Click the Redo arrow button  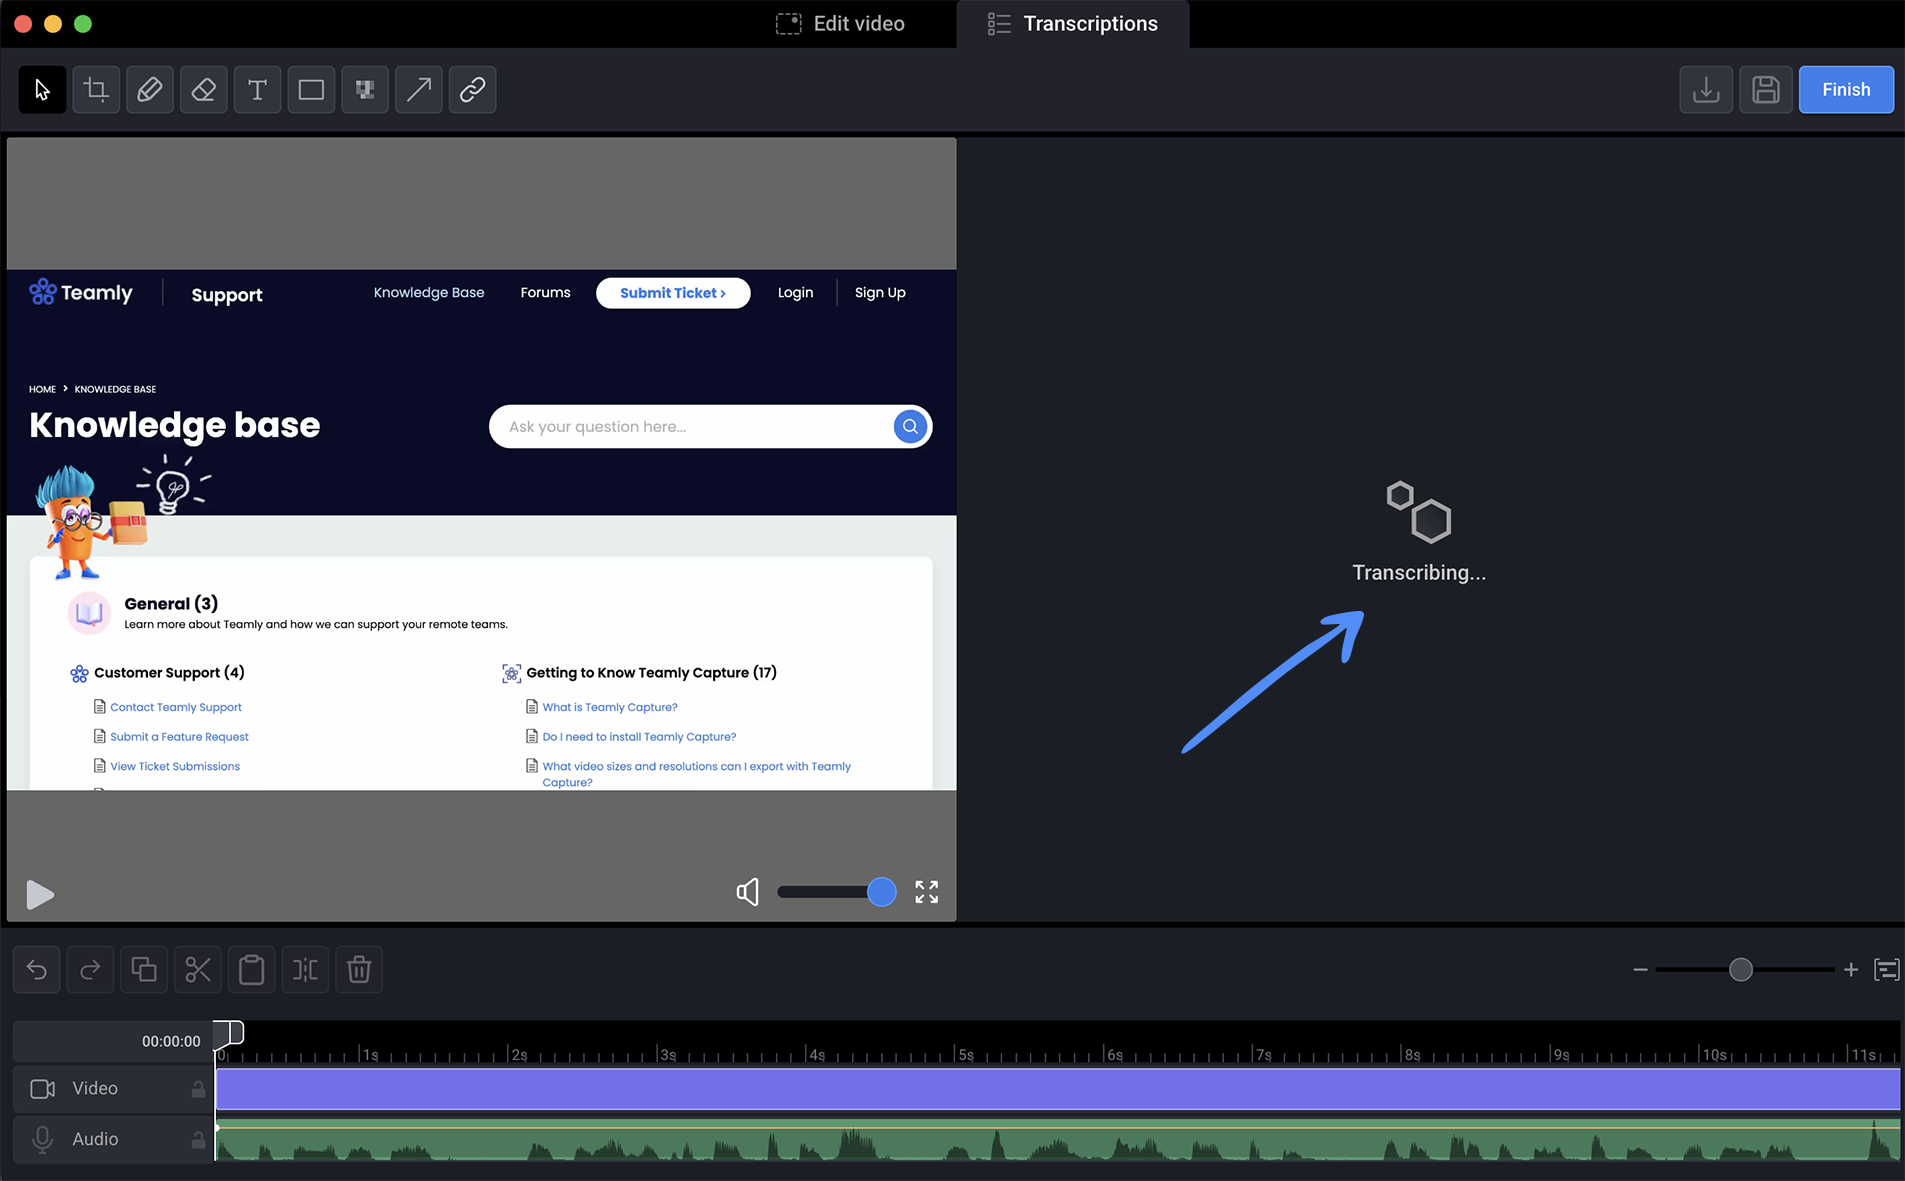coord(90,970)
